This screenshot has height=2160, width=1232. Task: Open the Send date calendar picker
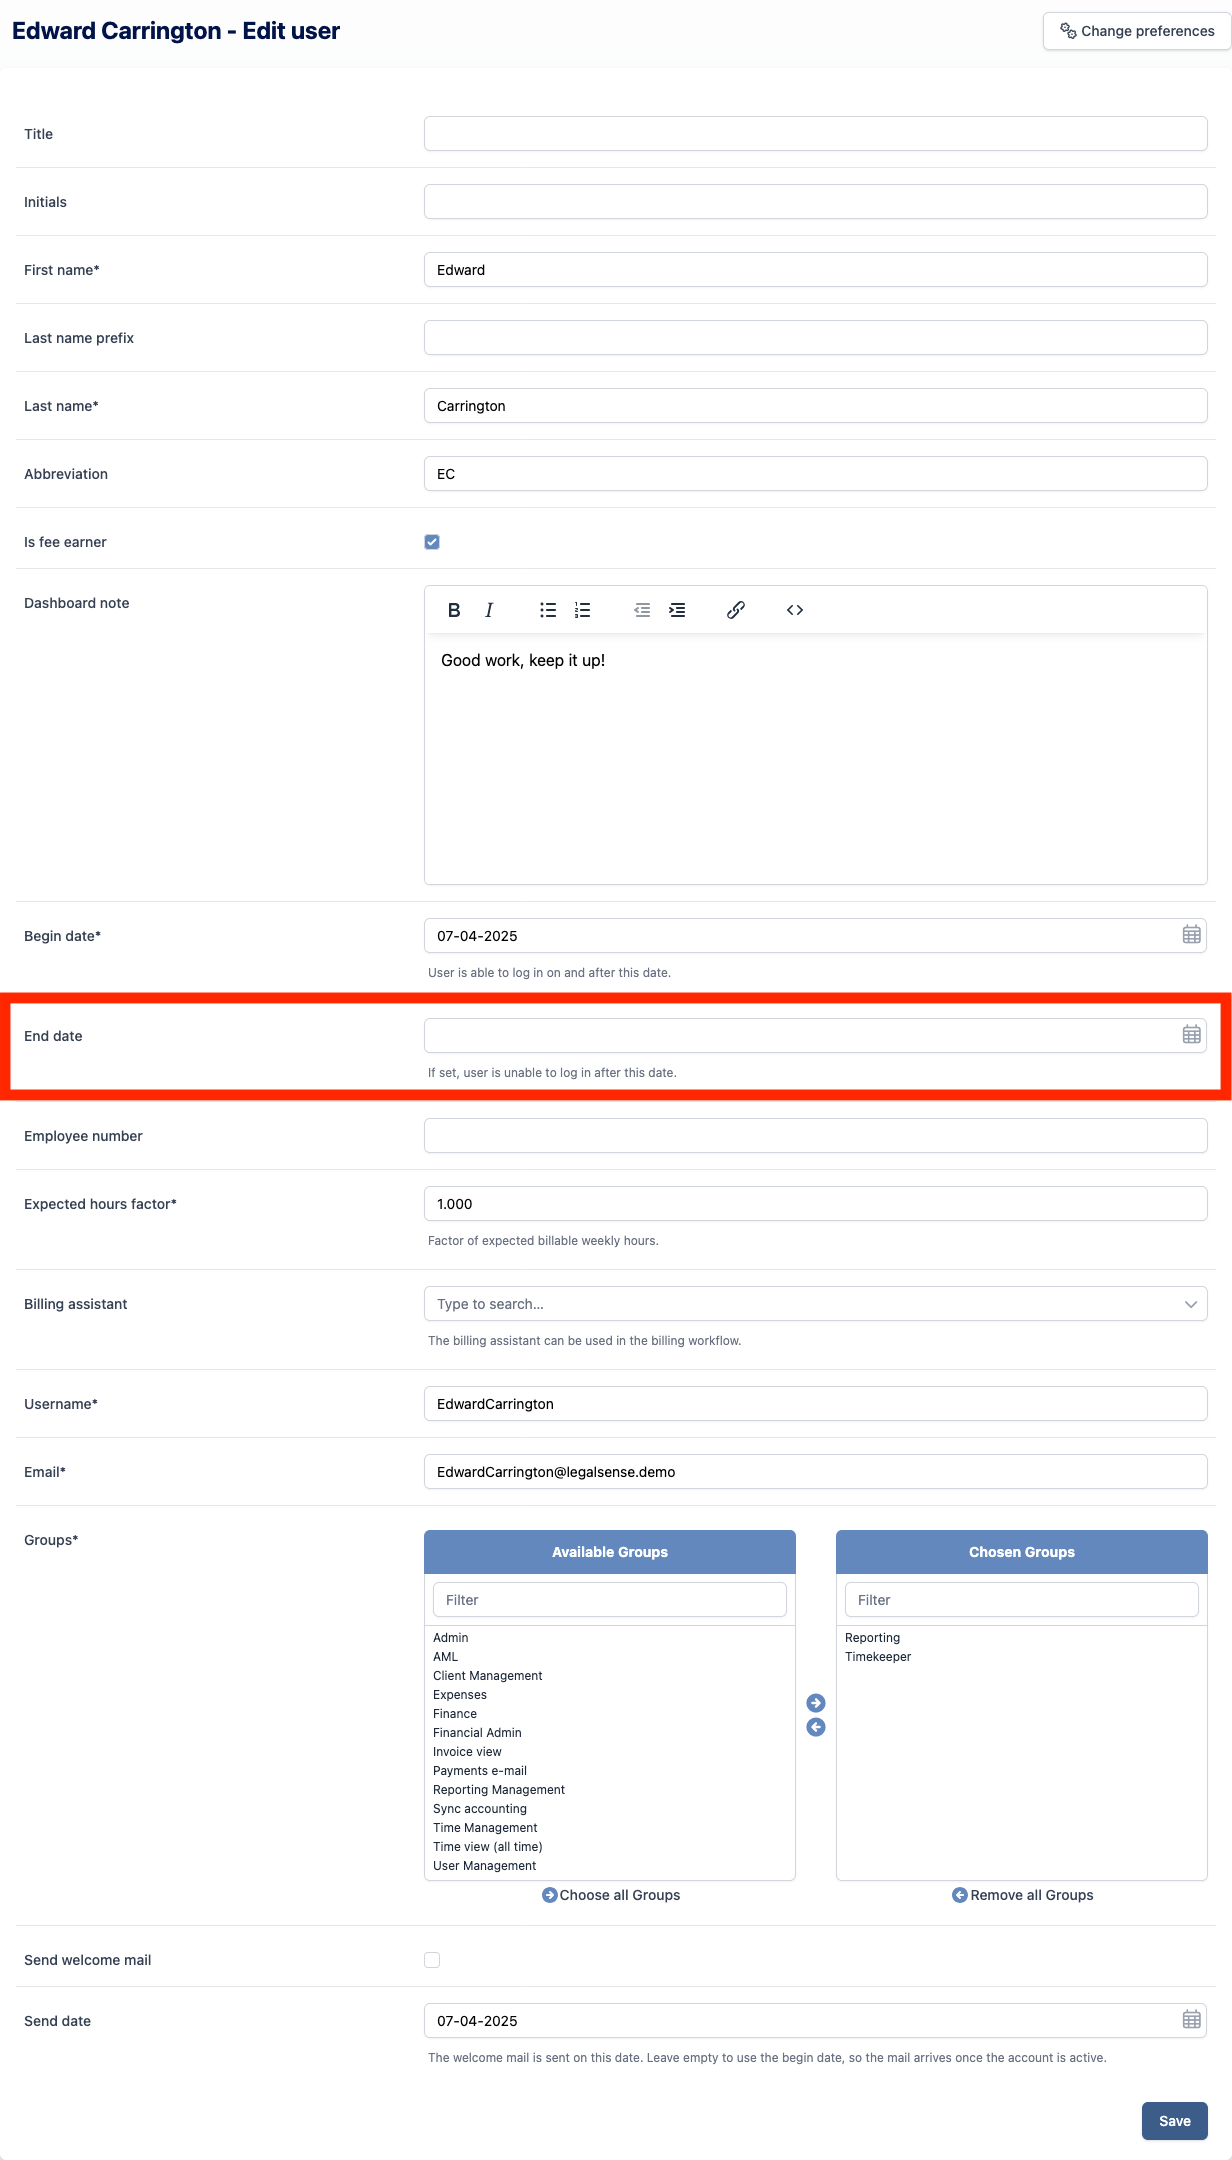point(1191,2020)
